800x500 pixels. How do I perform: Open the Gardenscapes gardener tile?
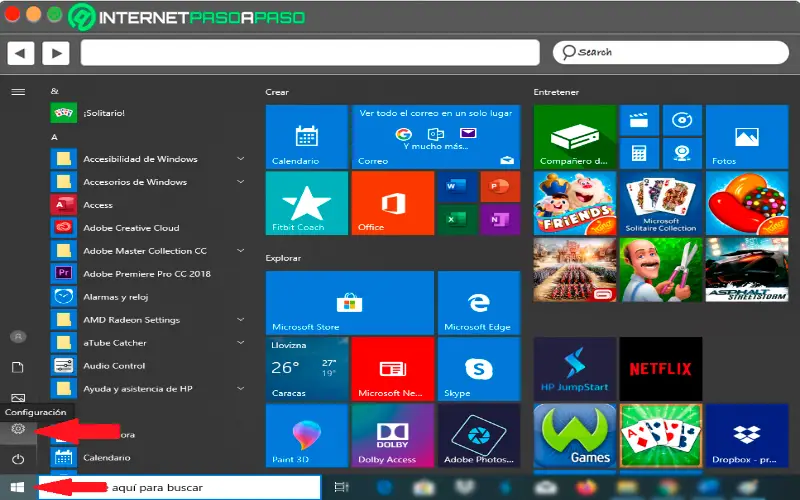pos(661,269)
